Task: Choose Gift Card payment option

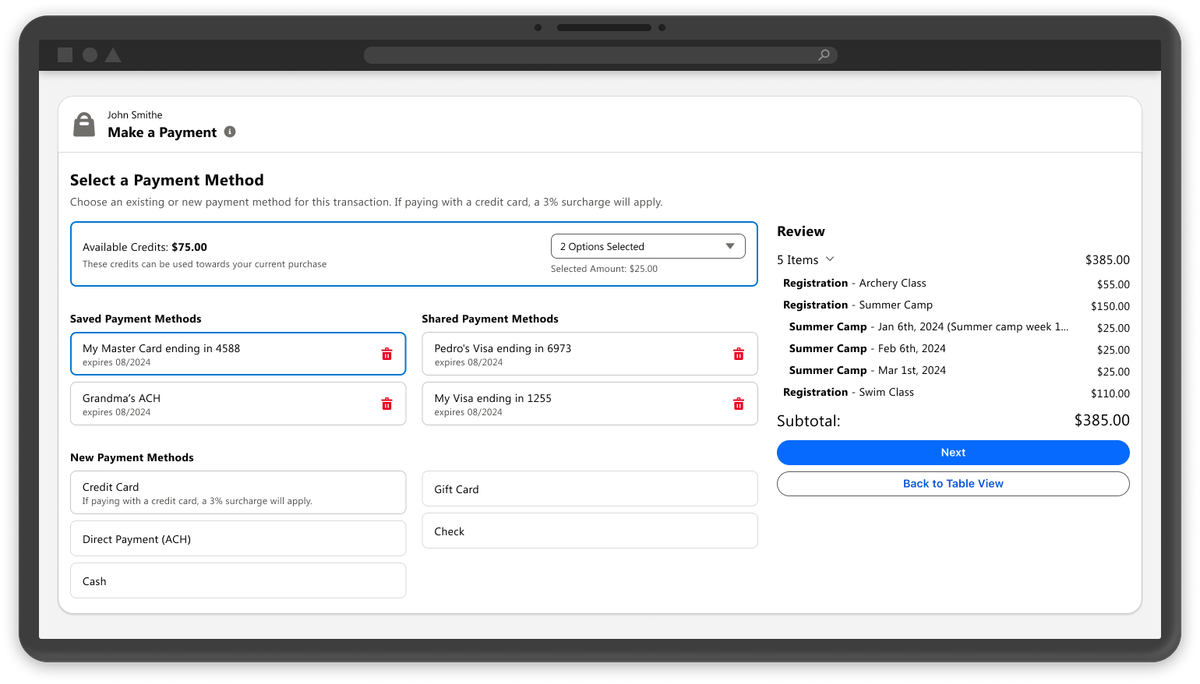Action: pos(590,489)
